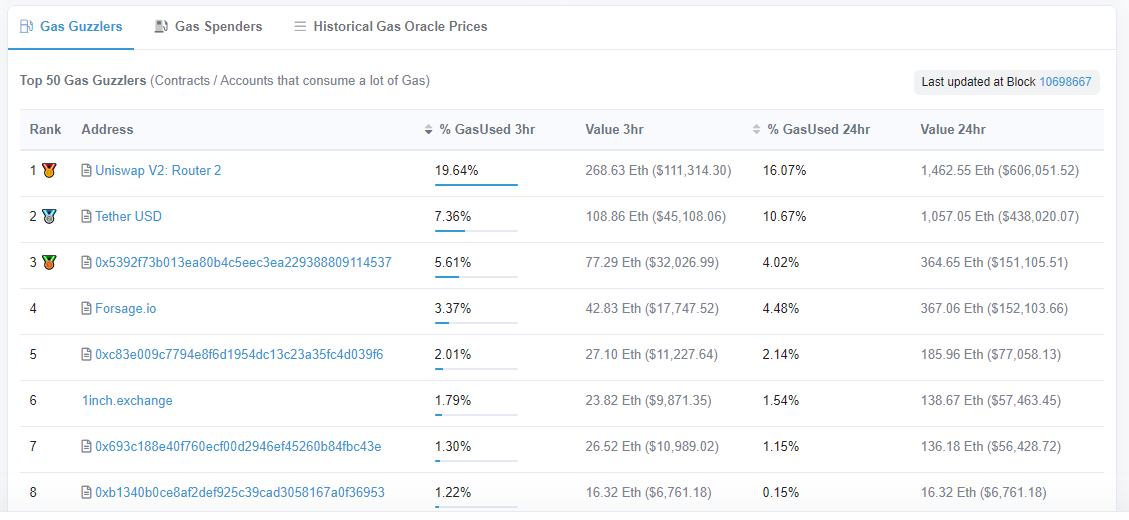Click the list icon beside Historical Gas Oracle Prices
This screenshot has width=1129, height=520.
pyautogui.click(x=300, y=27)
